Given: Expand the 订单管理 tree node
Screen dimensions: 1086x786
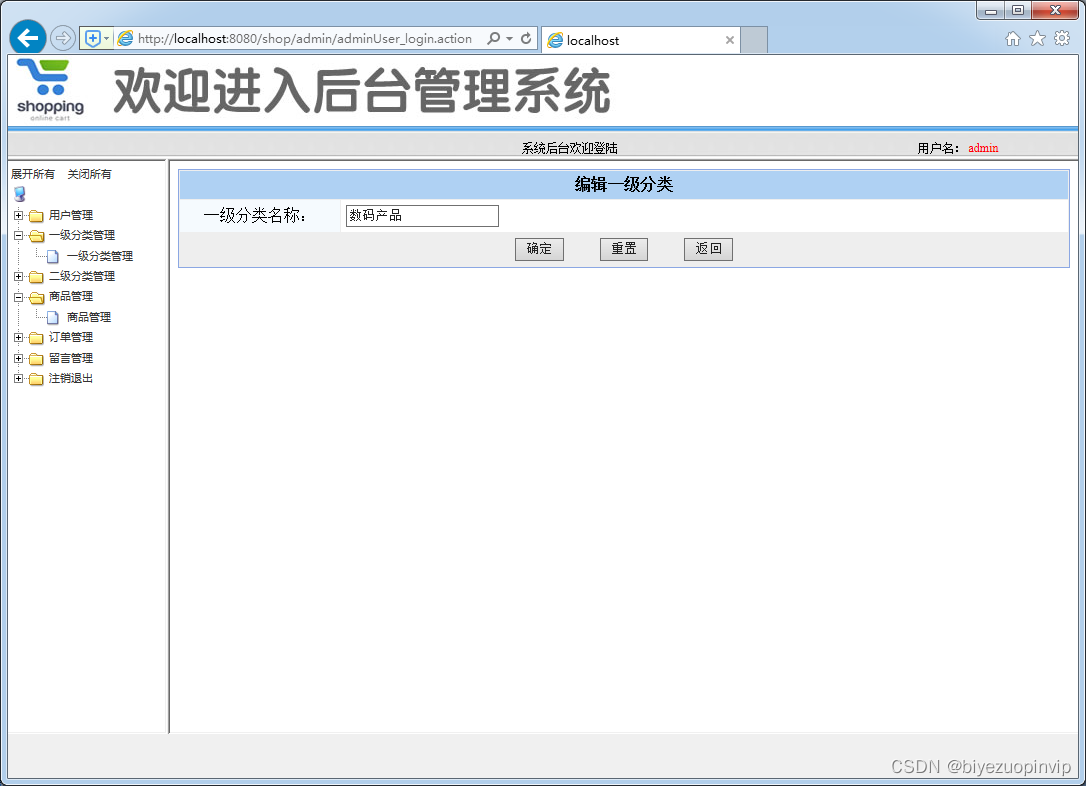Looking at the screenshot, I should (x=19, y=338).
